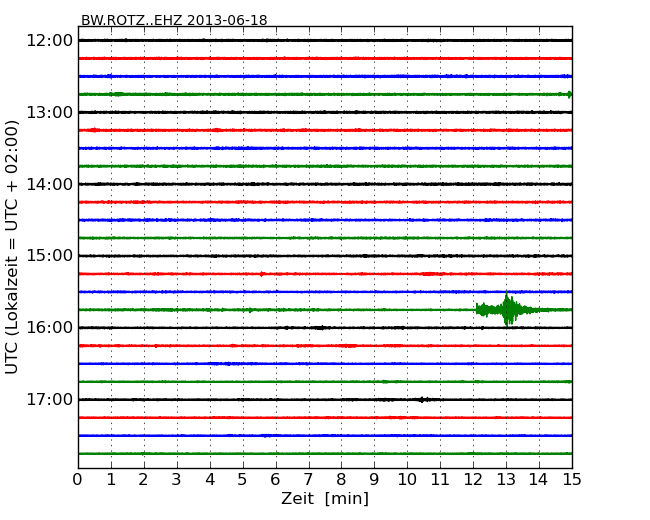Click the x-axis tick label 10

click(x=407, y=480)
